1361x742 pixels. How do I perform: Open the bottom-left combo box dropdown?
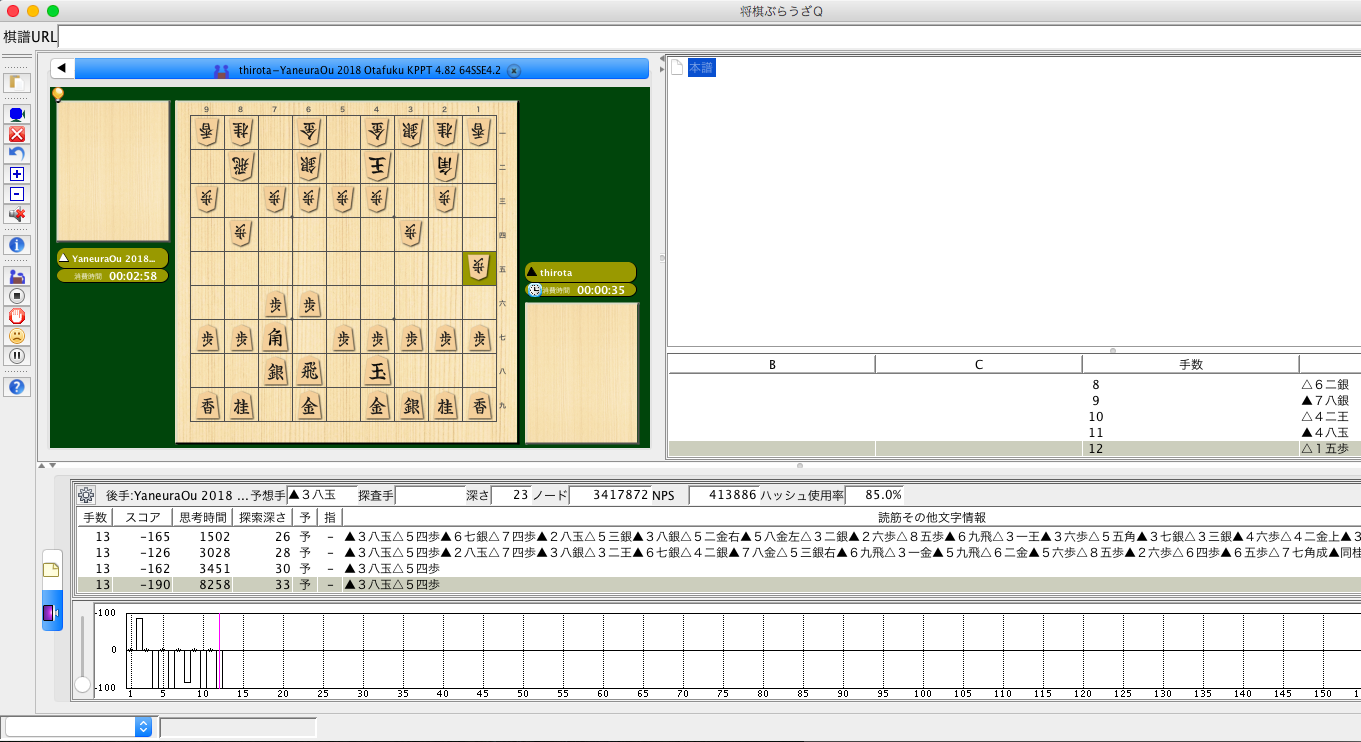pyautogui.click(x=78, y=727)
